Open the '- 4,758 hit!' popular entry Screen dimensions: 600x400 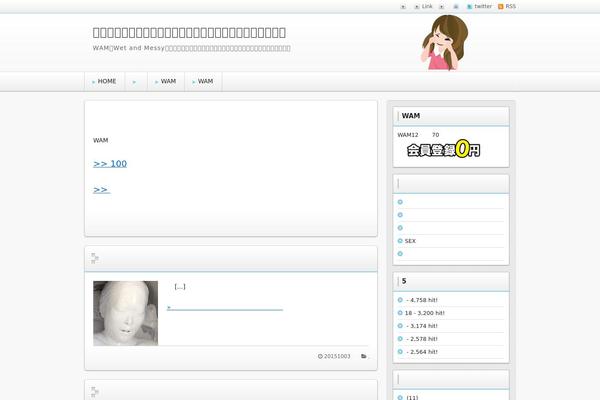422,300
